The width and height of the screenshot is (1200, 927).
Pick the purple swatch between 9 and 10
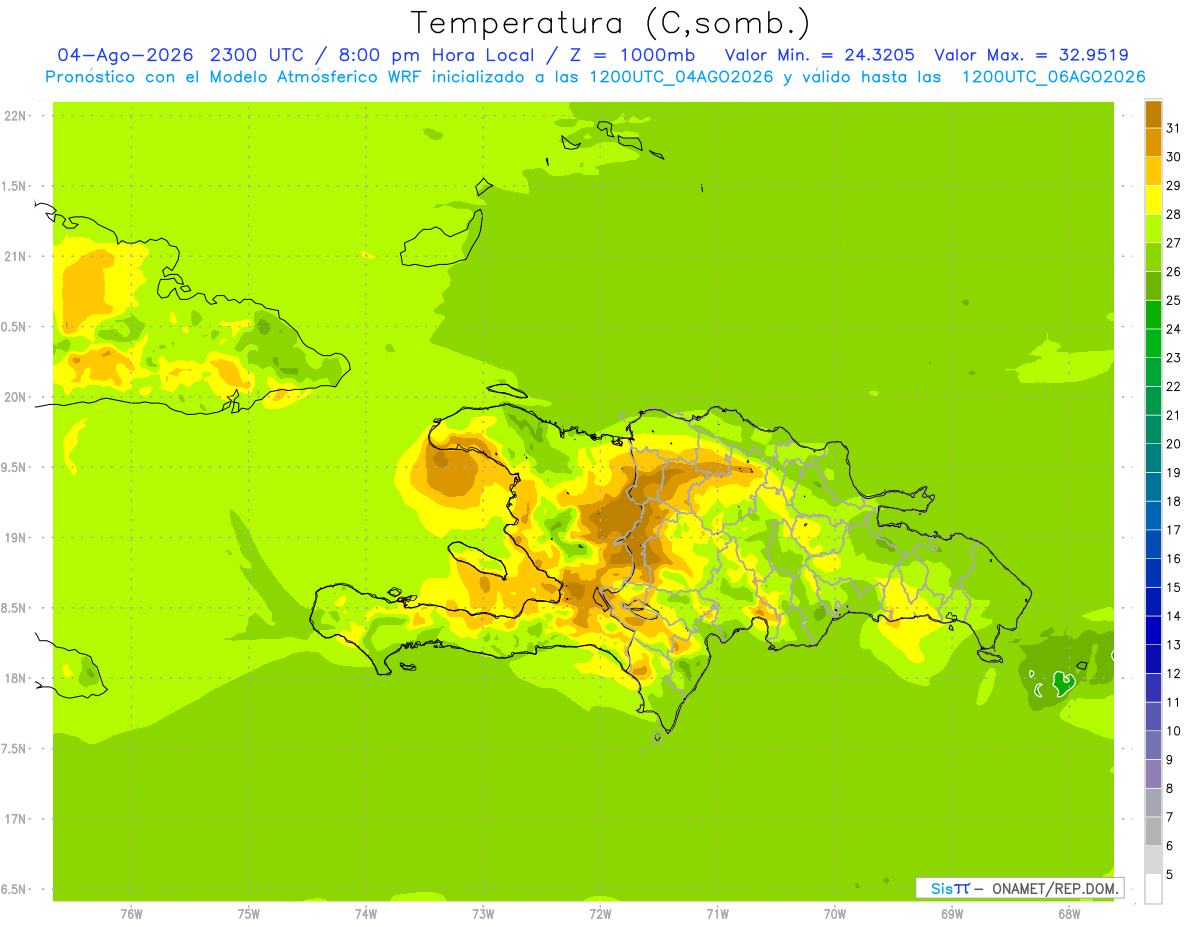(1153, 744)
